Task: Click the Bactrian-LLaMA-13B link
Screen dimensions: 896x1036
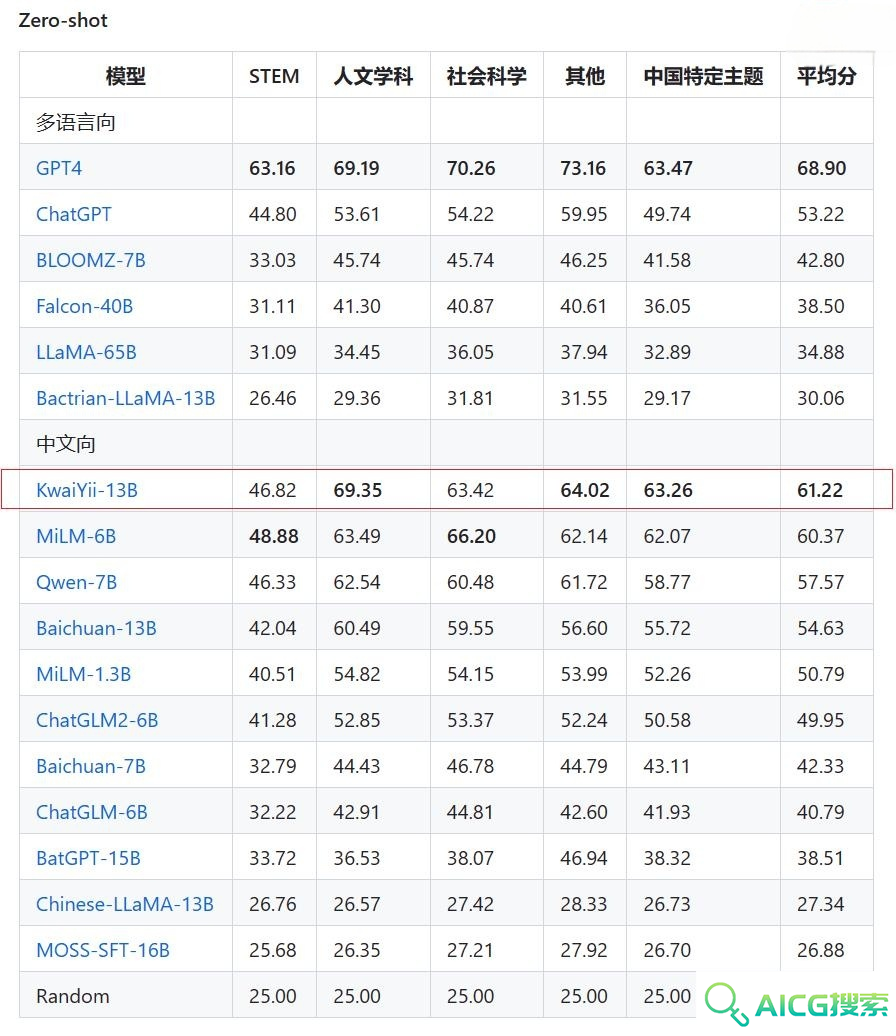Action: pos(126,398)
